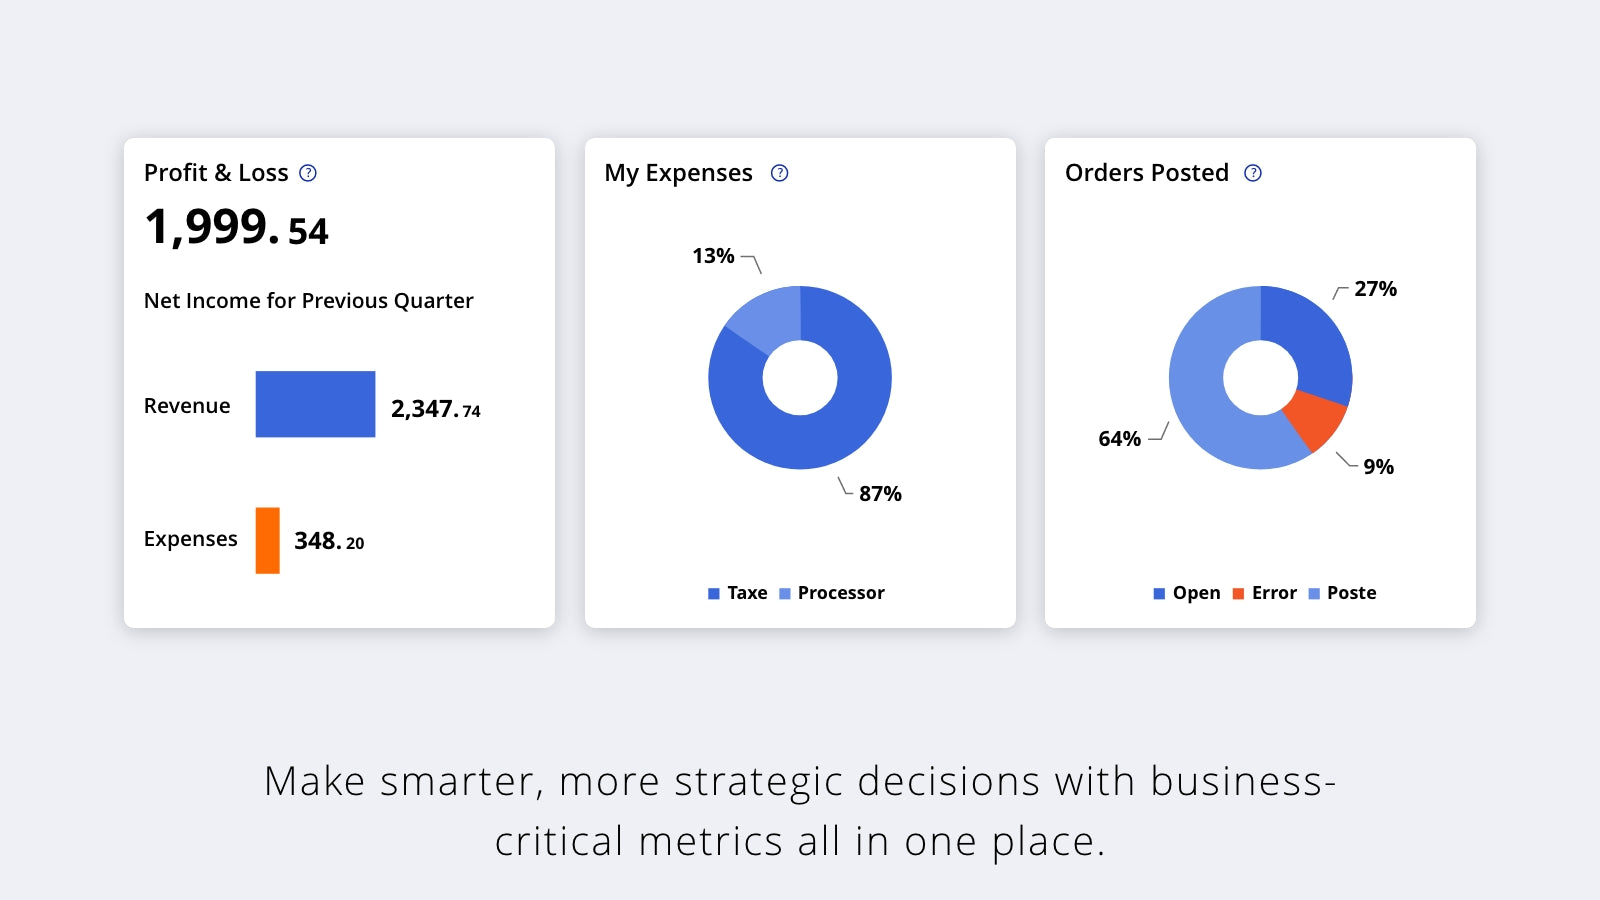The height and width of the screenshot is (900, 1600).
Task: Toggle the Error series legend label
Action: 1274,593
